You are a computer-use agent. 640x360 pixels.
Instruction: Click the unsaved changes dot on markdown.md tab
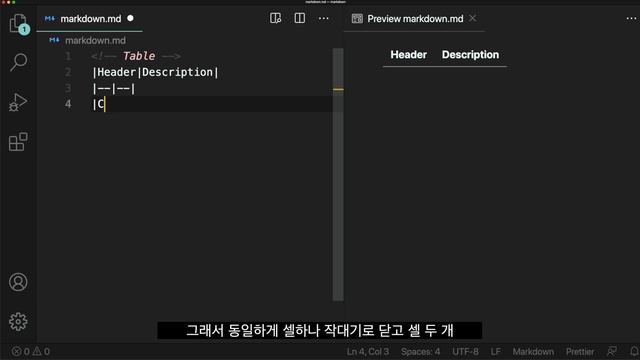point(130,18)
